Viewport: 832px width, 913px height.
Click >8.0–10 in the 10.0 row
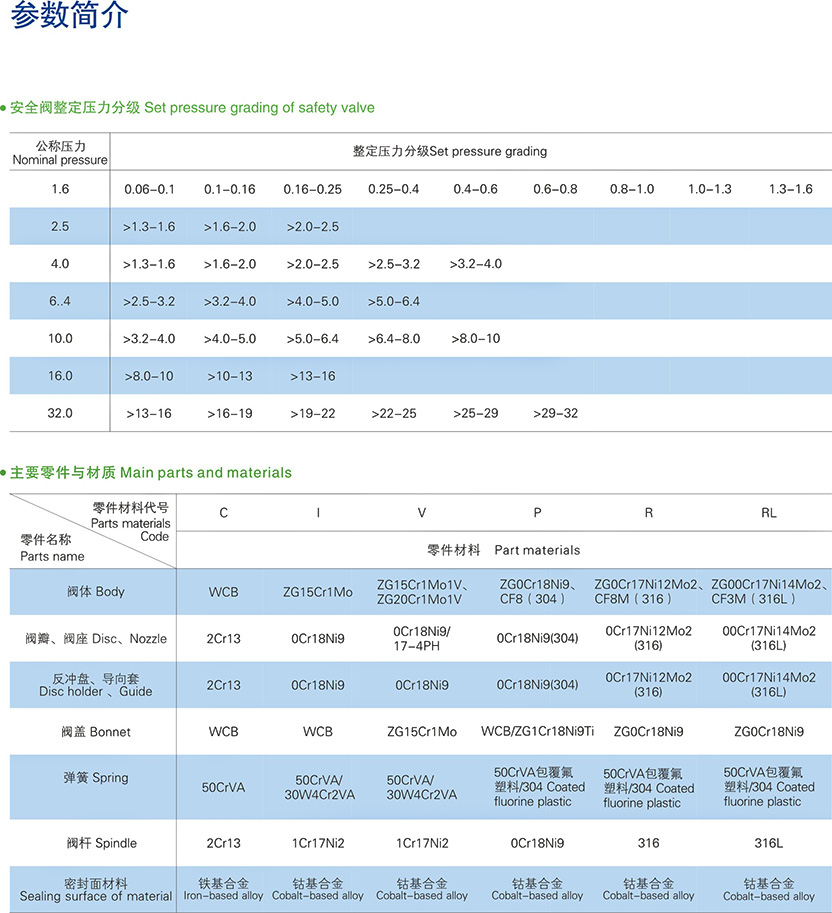click(x=475, y=338)
